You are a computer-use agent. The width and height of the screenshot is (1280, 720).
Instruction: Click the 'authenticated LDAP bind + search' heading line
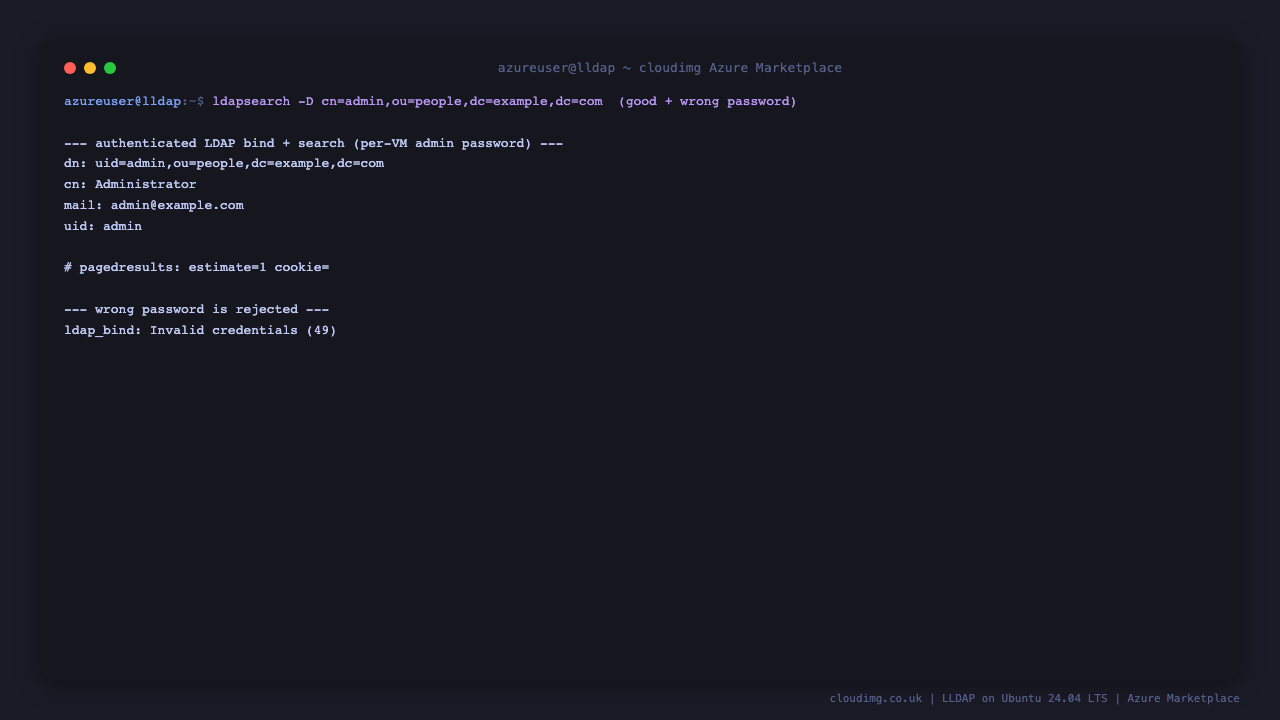[x=313, y=144]
